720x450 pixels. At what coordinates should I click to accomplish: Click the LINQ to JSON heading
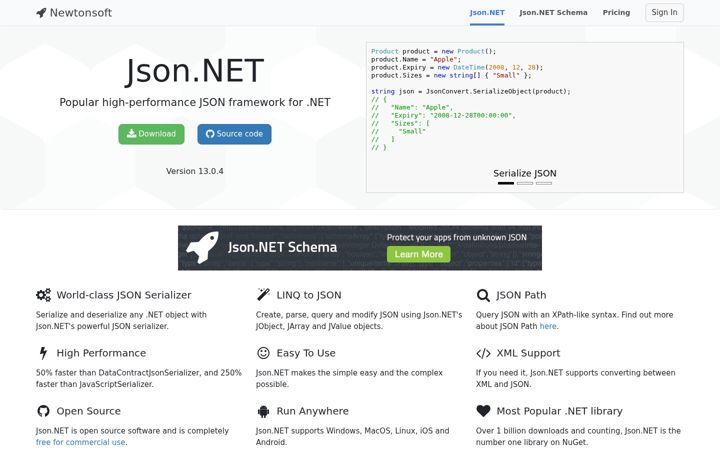[309, 295]
